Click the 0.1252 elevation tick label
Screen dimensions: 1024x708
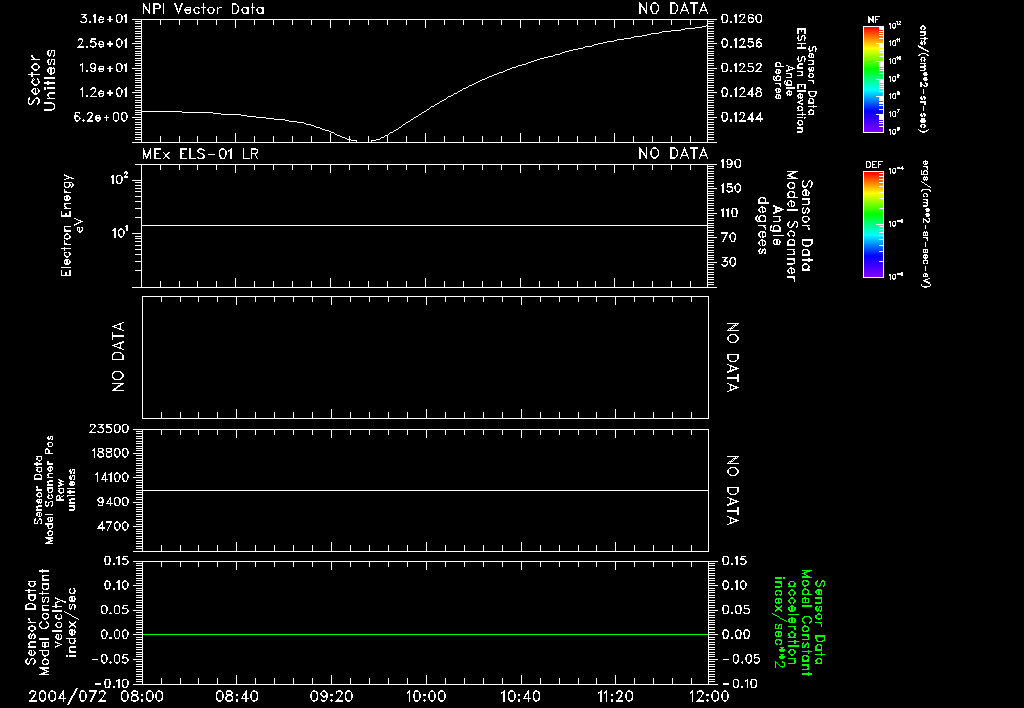click(742, 68)
